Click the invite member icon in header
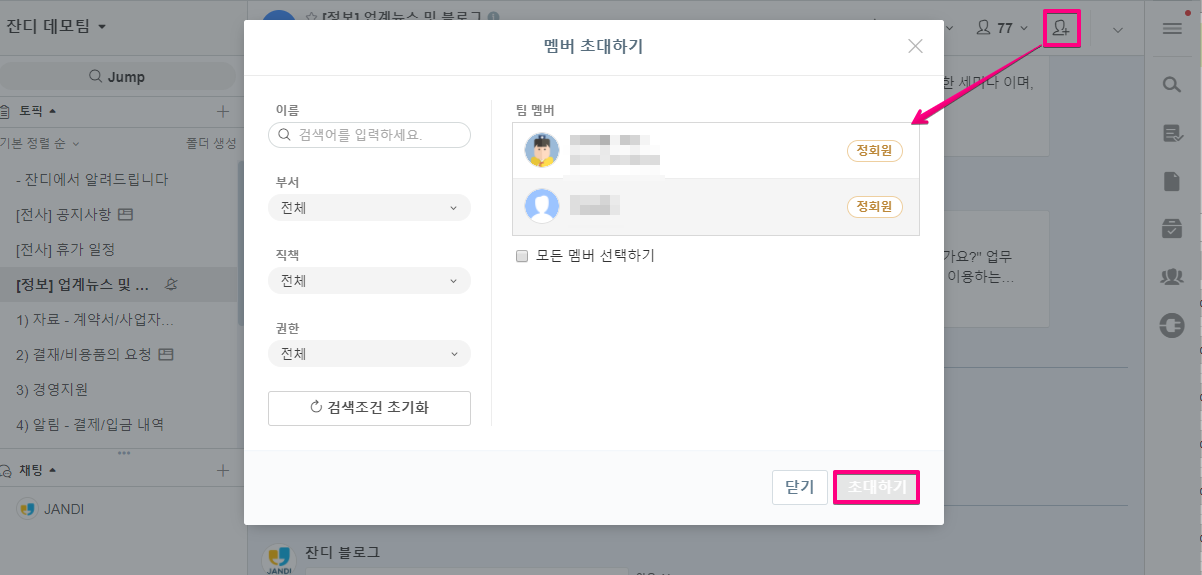The width and height of the screenshot is (1202, 575). point(1061,29)
